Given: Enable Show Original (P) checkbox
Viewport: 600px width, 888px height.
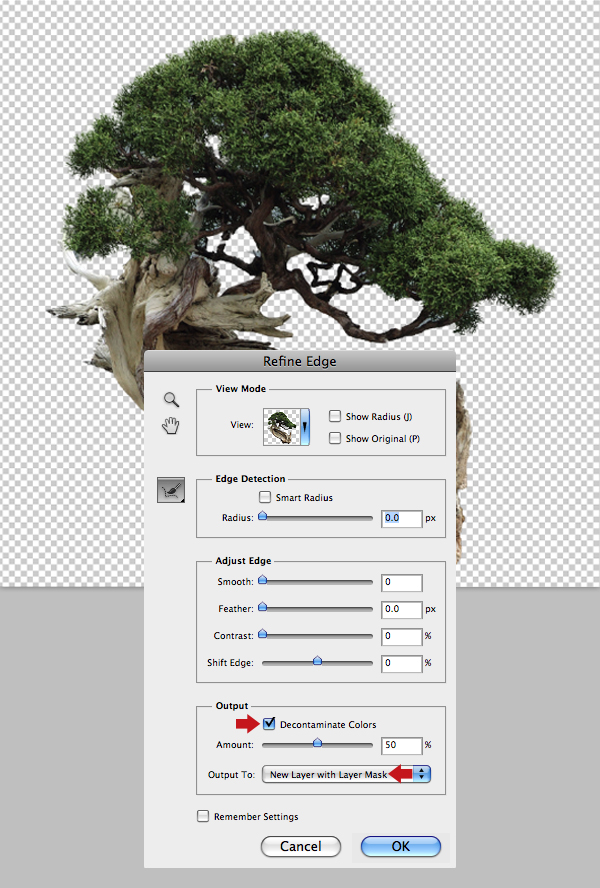Looking at the screenshot, I should tap(335, 438).
